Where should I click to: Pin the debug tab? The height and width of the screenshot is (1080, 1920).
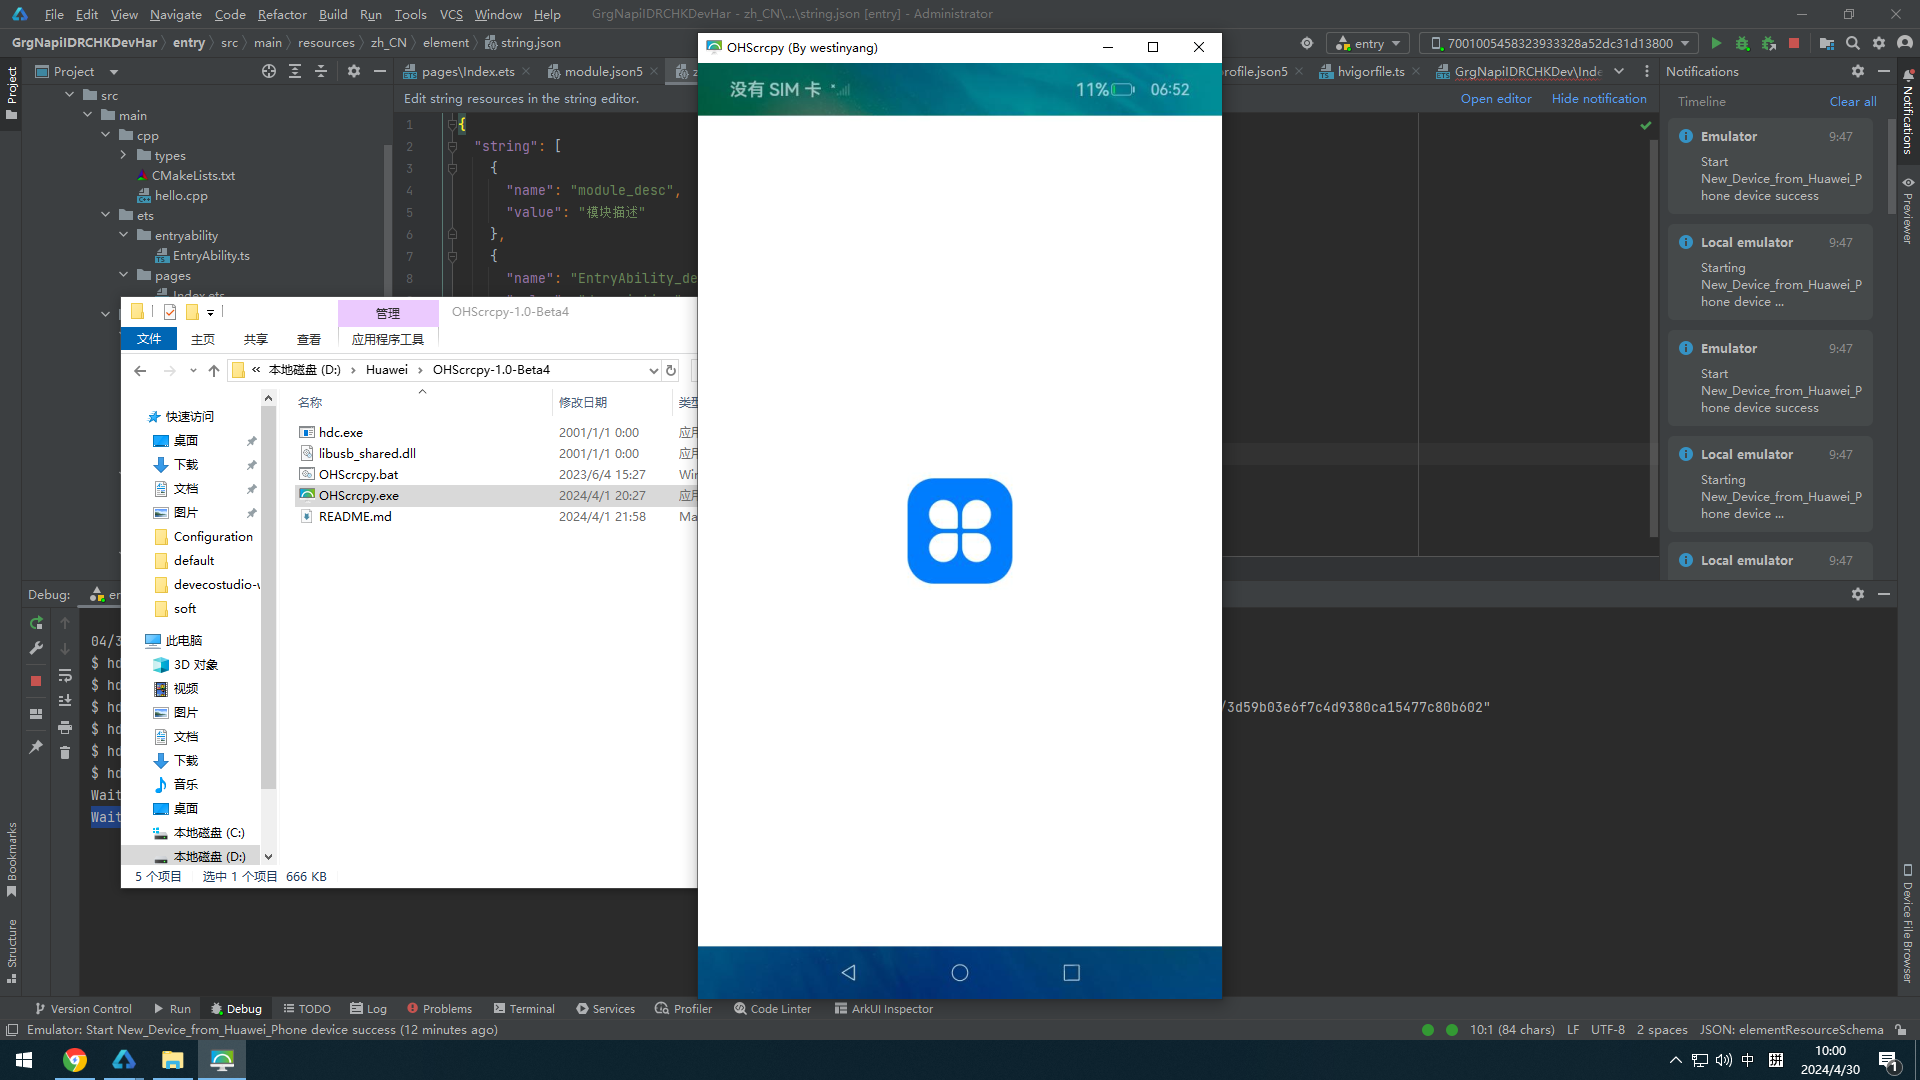[x=36, y=747]
